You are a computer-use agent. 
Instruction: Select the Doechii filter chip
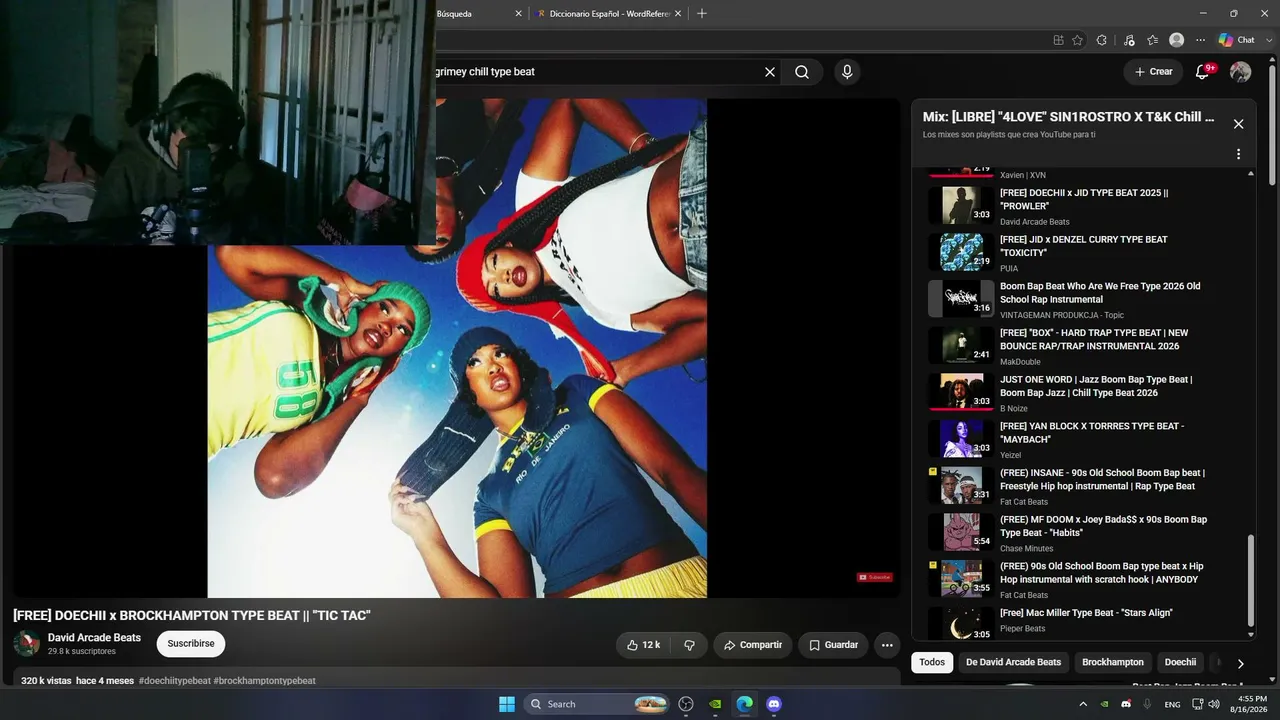(1180, 662)
